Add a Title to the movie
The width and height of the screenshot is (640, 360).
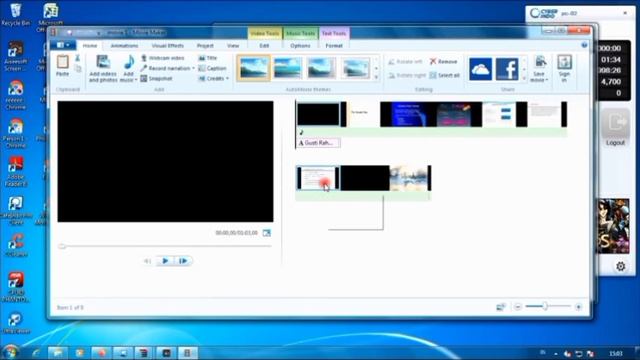(x=208, y=58)
